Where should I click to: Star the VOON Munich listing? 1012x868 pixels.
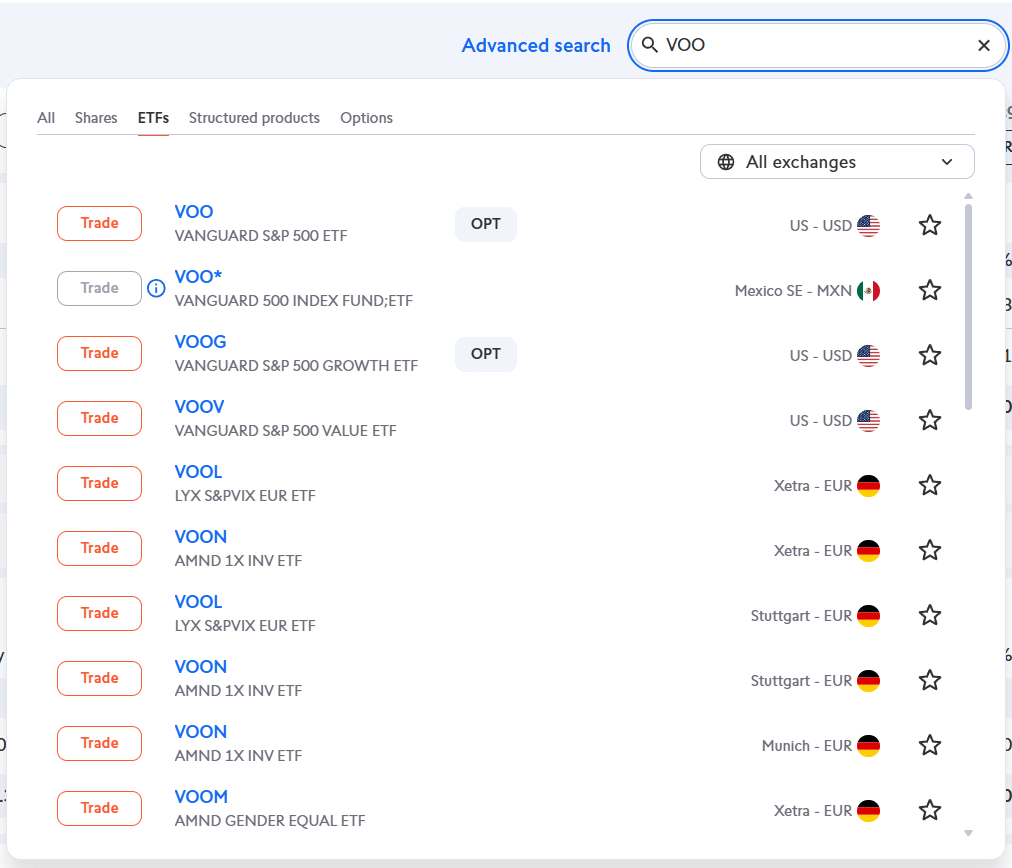[x=929, y=745]
